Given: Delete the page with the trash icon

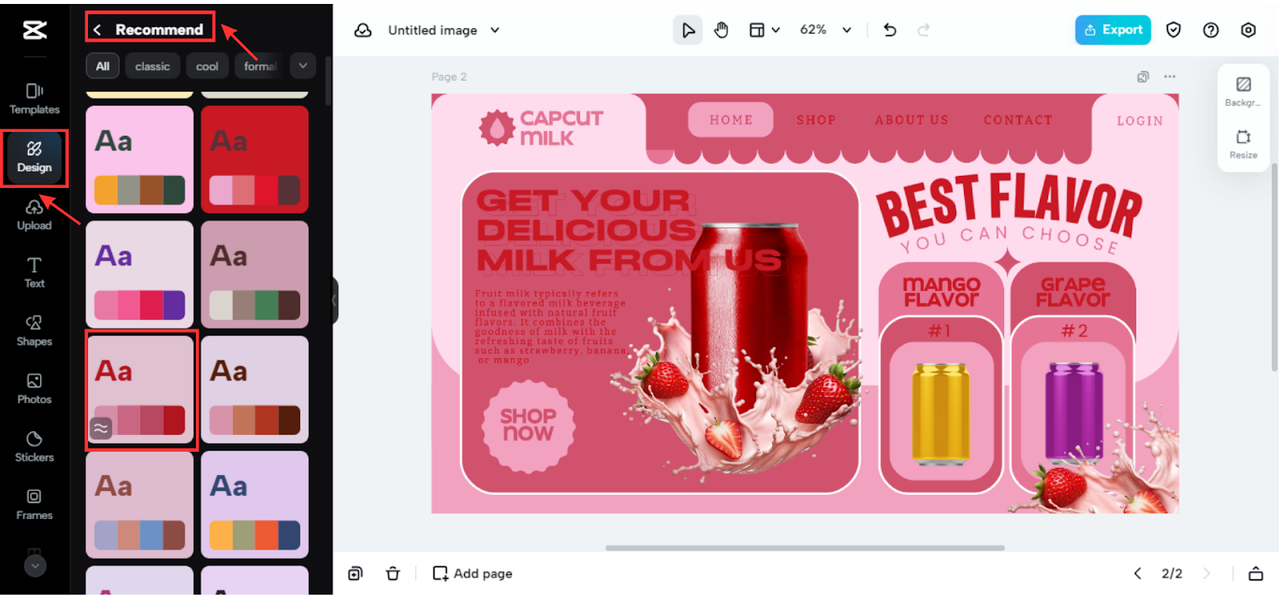Looking at the screenshot, I should pos(393,573).
